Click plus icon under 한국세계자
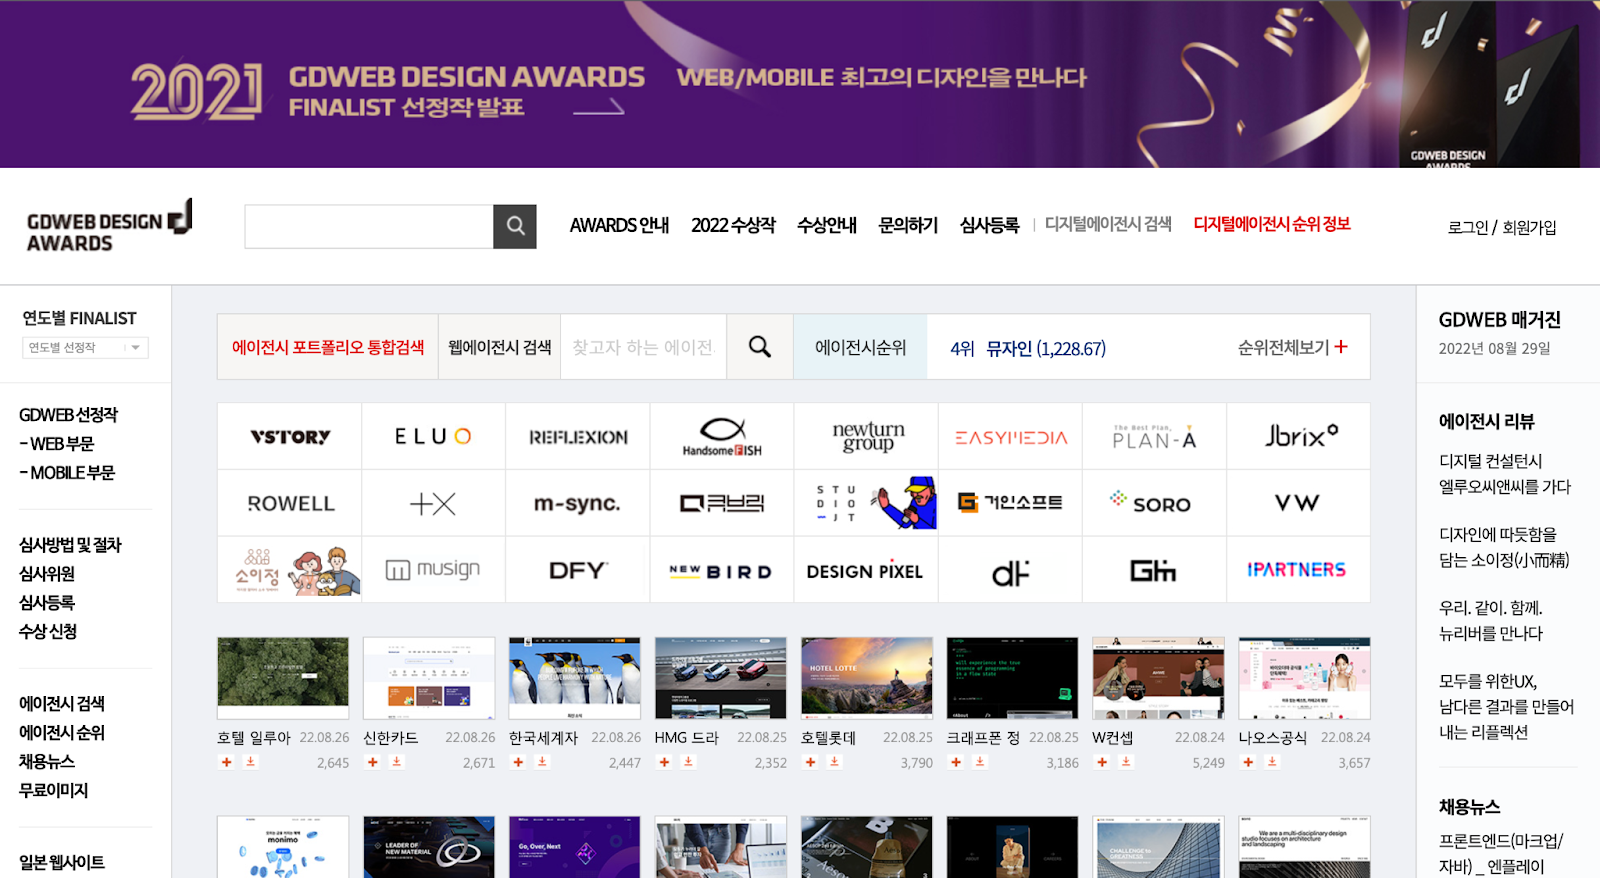The height and width of the screenshot is (878, 1600). (519, 762)
